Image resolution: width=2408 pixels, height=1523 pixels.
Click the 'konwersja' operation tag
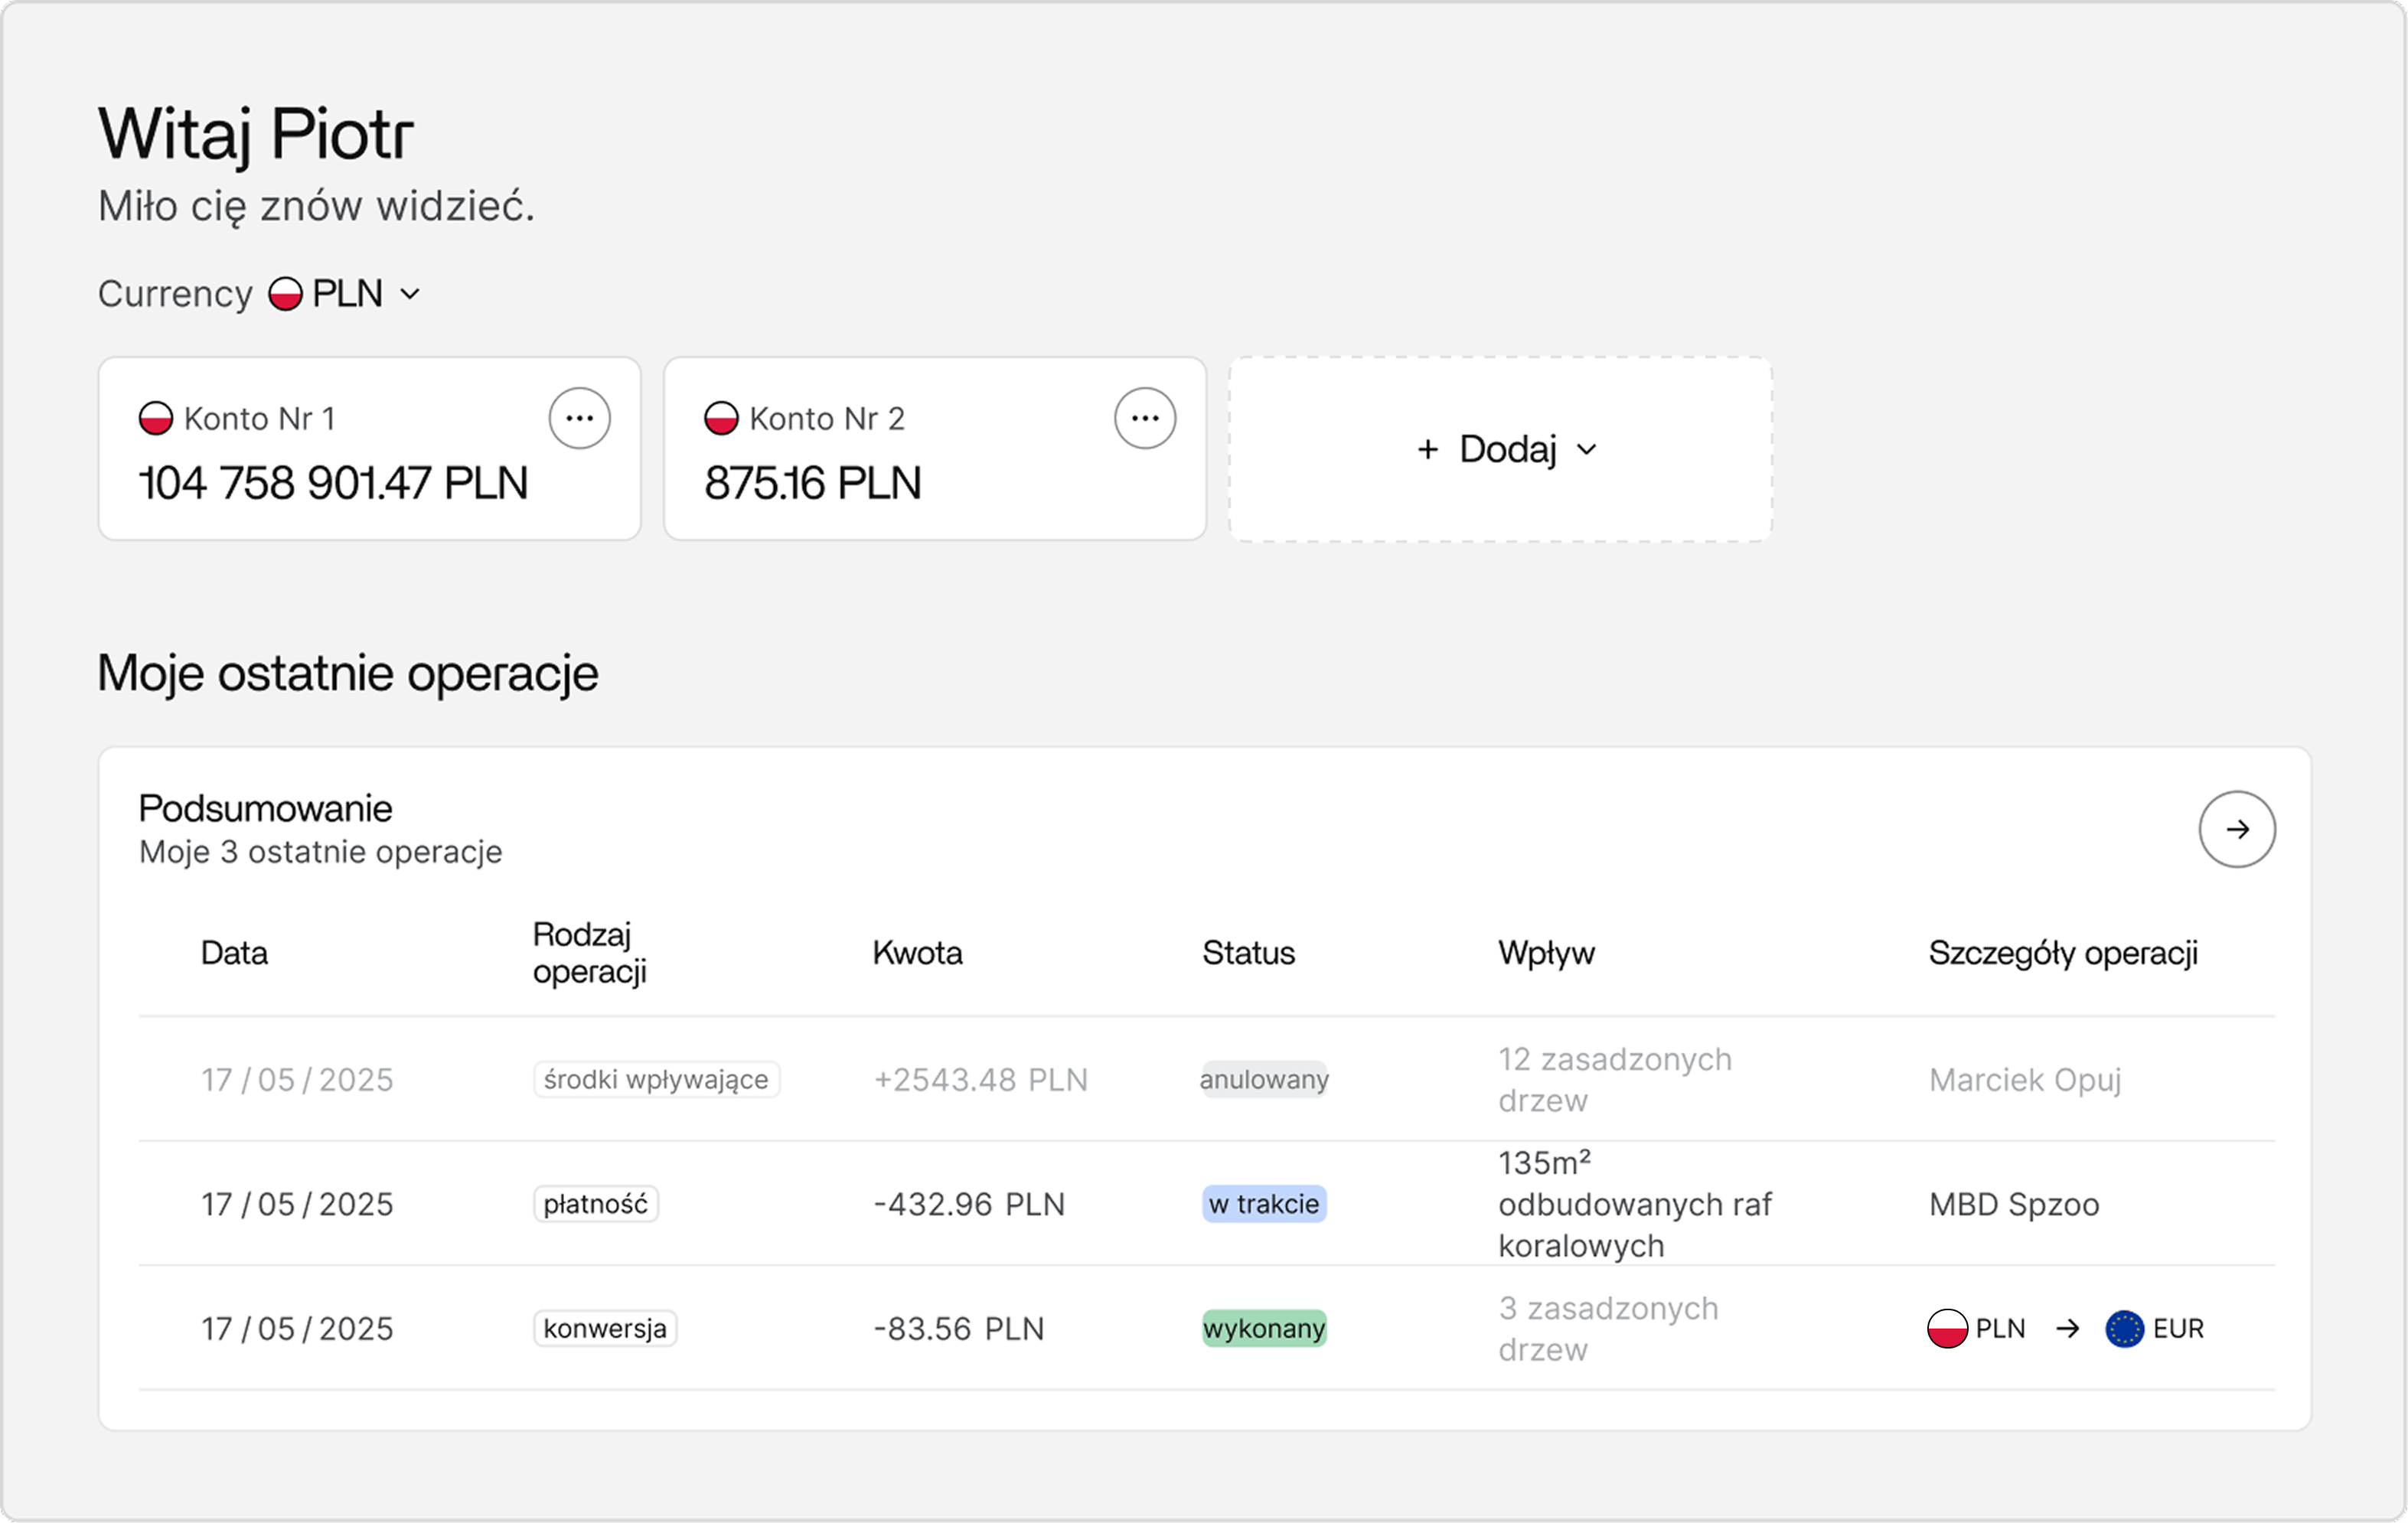604,1329
